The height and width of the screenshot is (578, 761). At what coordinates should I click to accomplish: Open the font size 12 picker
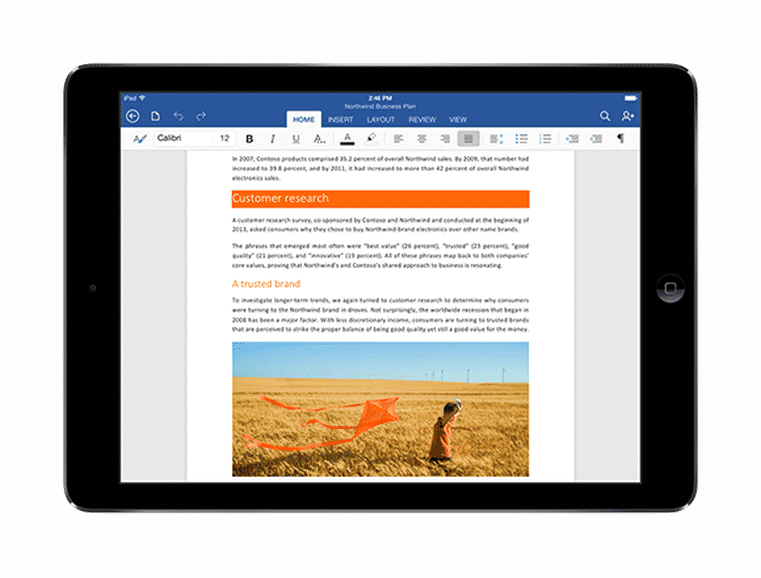[224, 139]
